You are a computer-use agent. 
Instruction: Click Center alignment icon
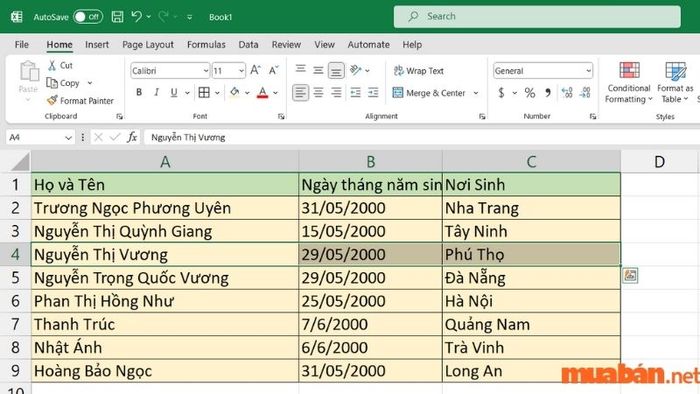pos(318,93)
